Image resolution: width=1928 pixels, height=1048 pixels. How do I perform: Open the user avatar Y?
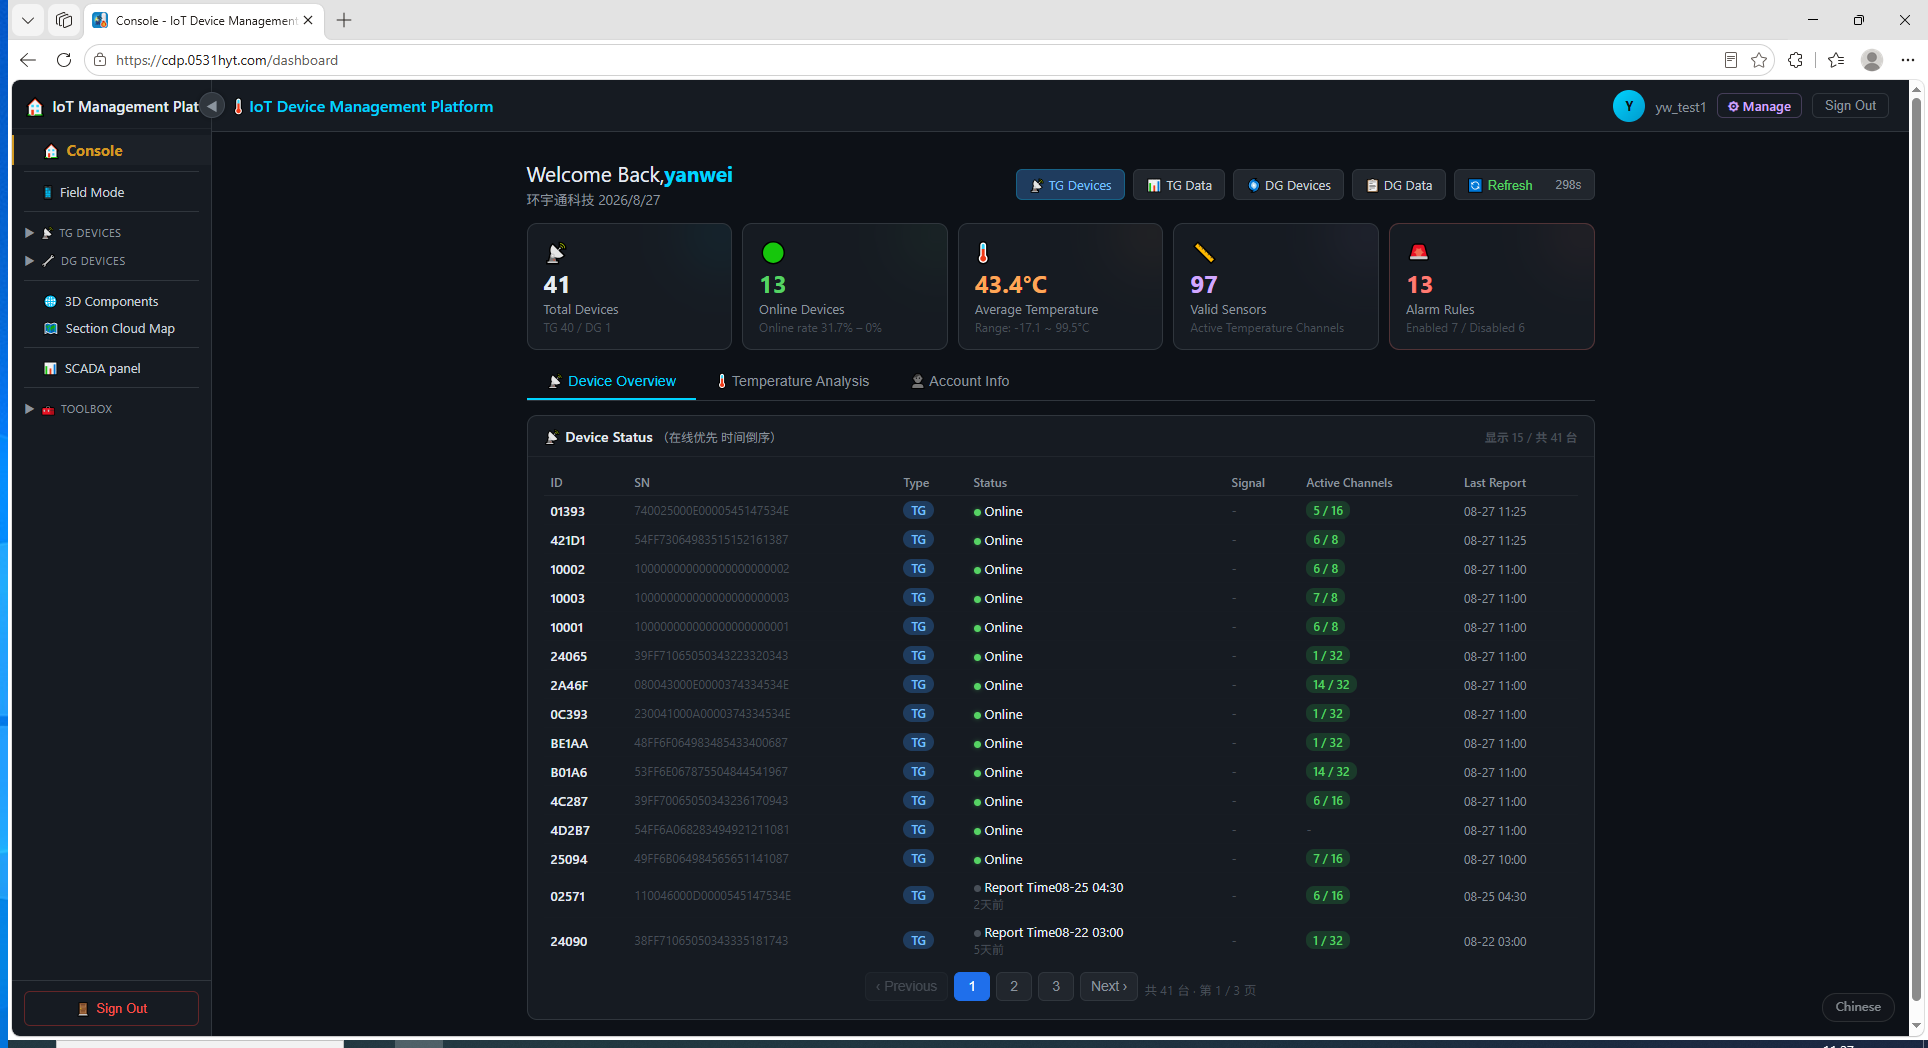pyautogui.click(x=1628, y=106)
